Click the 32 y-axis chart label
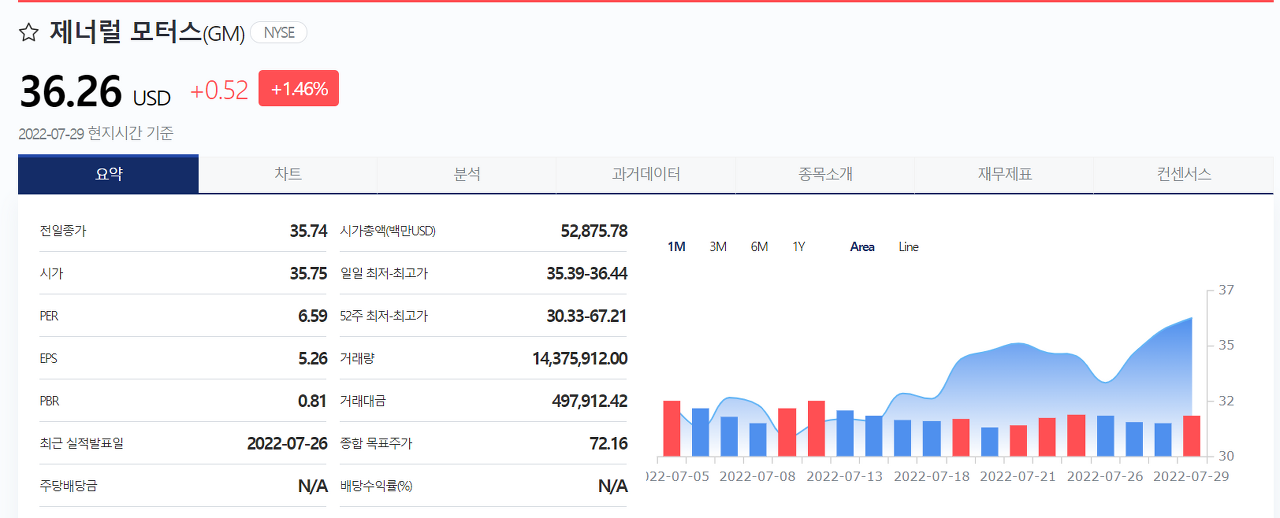Viewport: 1280px width, 518px height. pos(1226,401)
